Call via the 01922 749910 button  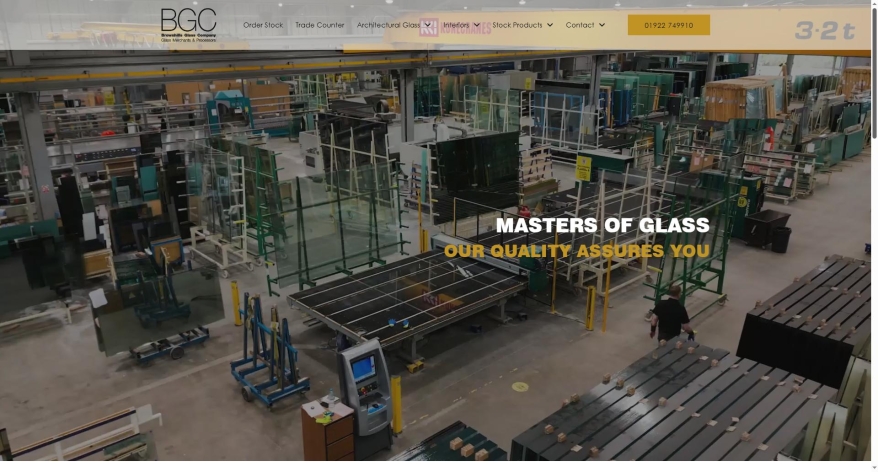point(669,25)
